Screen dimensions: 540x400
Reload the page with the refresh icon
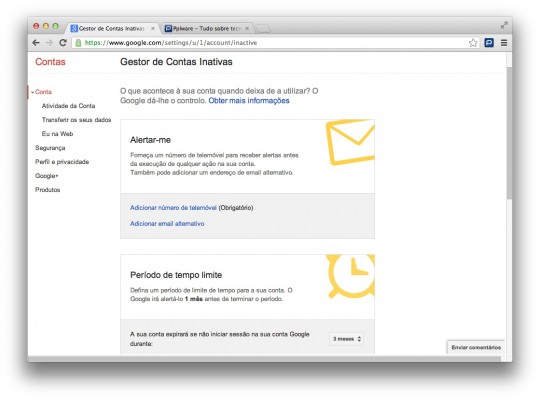pyautogui.click(x=63, y=43)
